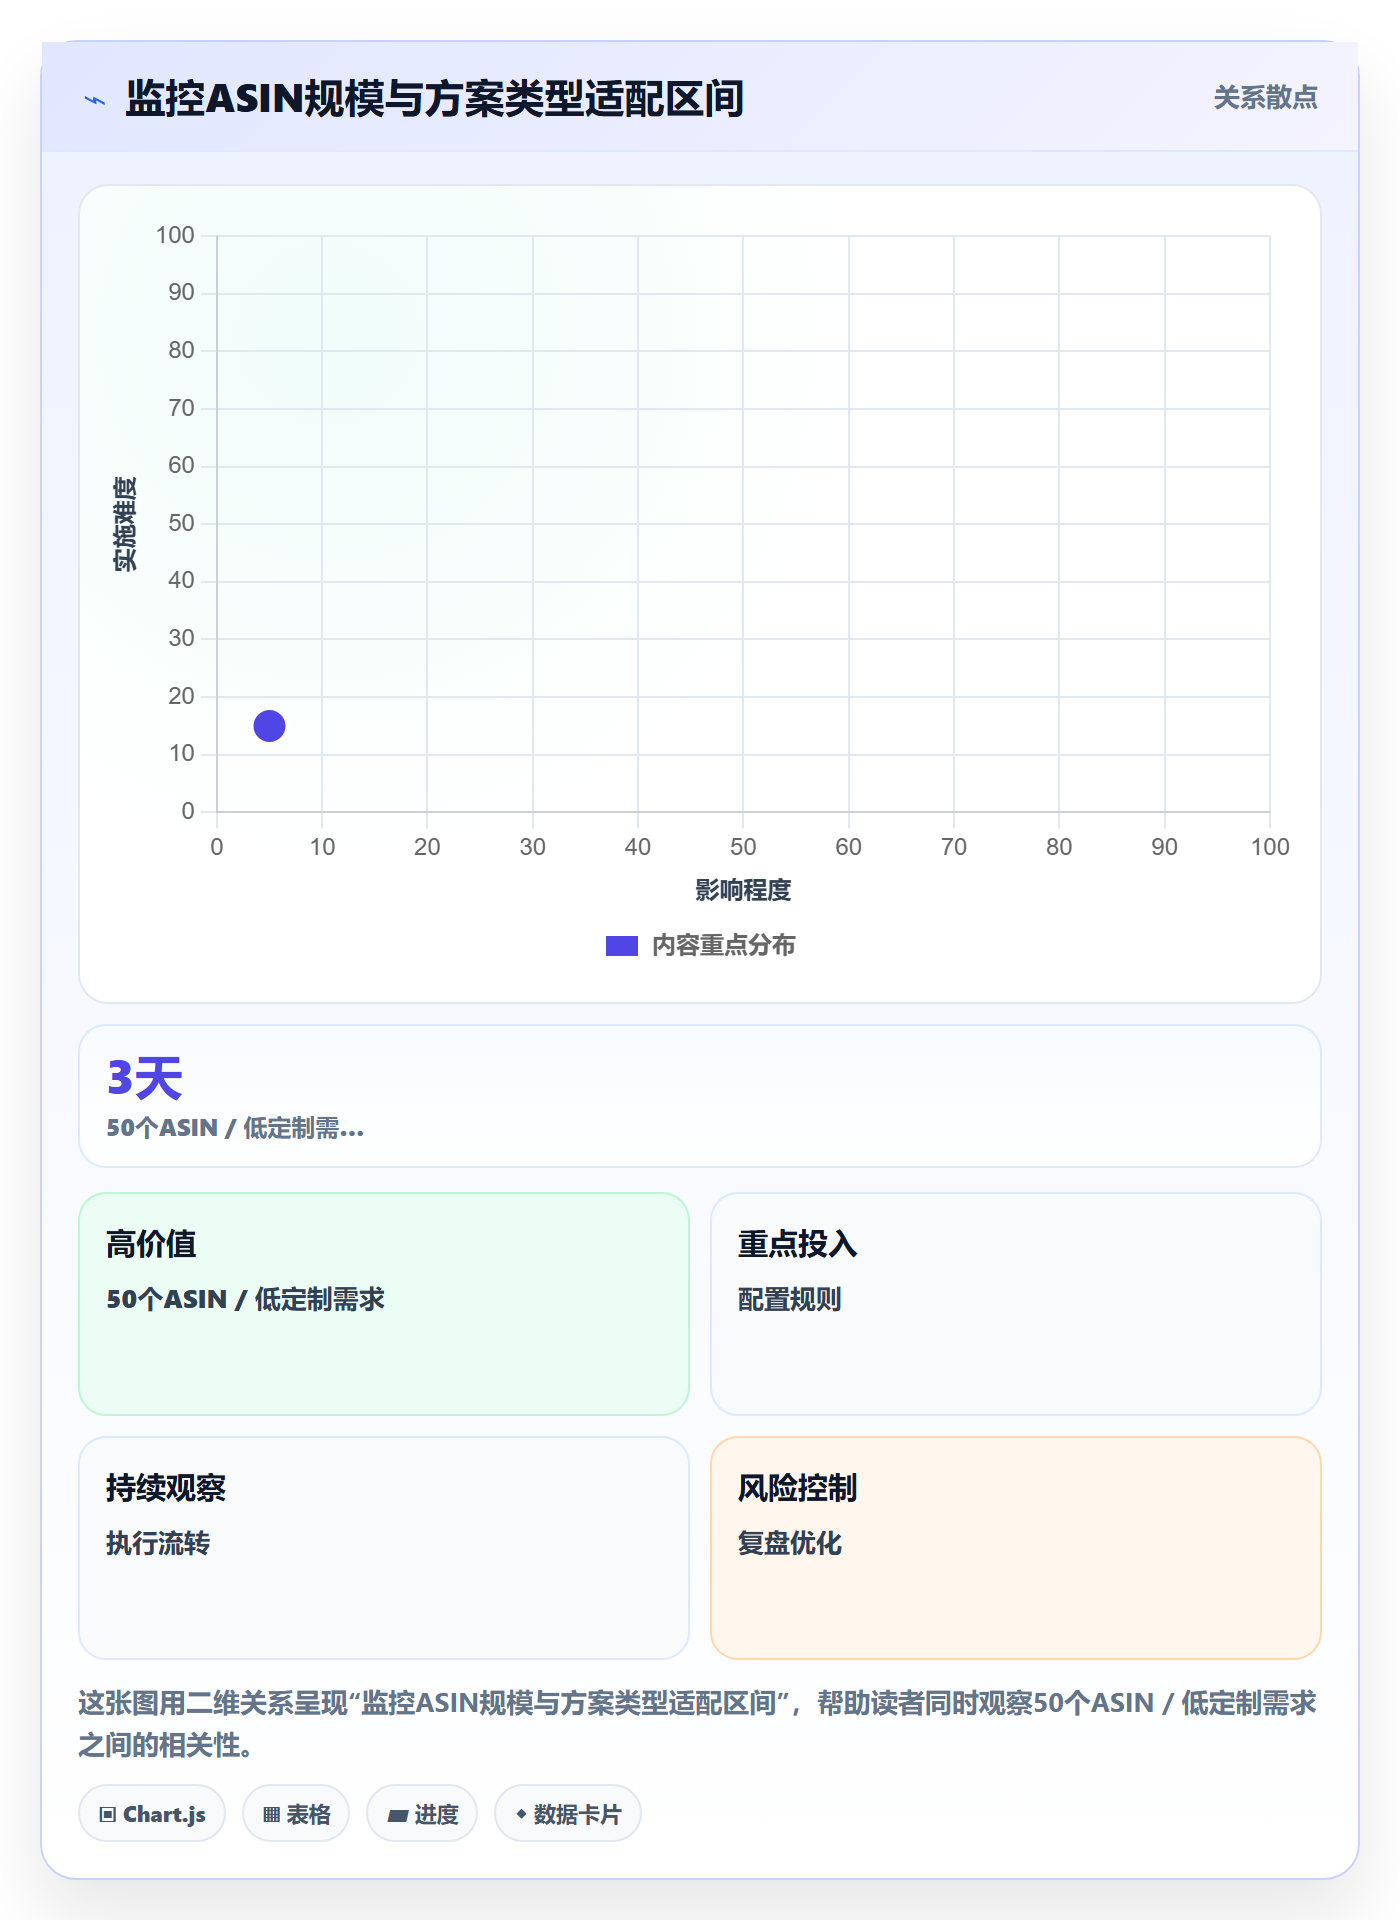Click the 关系散点 label in the header
Screen dimensions: 1400x1920
pyautogui.click(x=1265, y=97)
